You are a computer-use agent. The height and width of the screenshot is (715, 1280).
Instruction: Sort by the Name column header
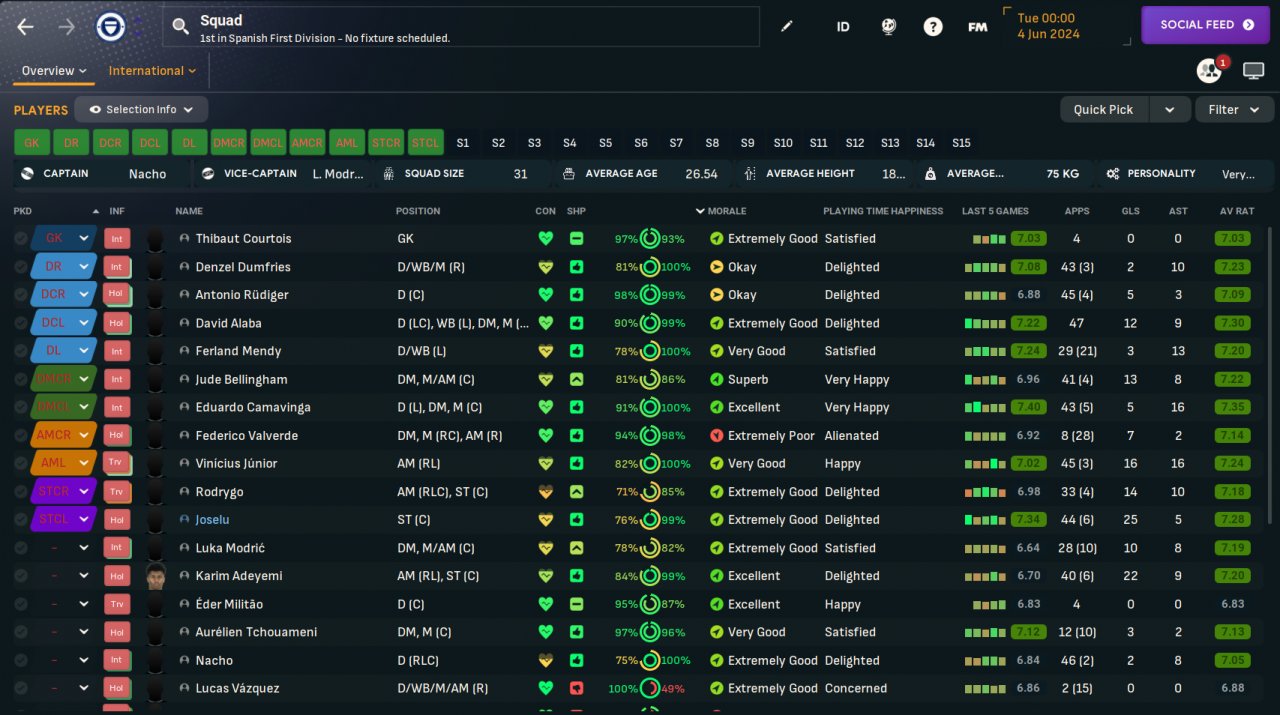[189, 212]
